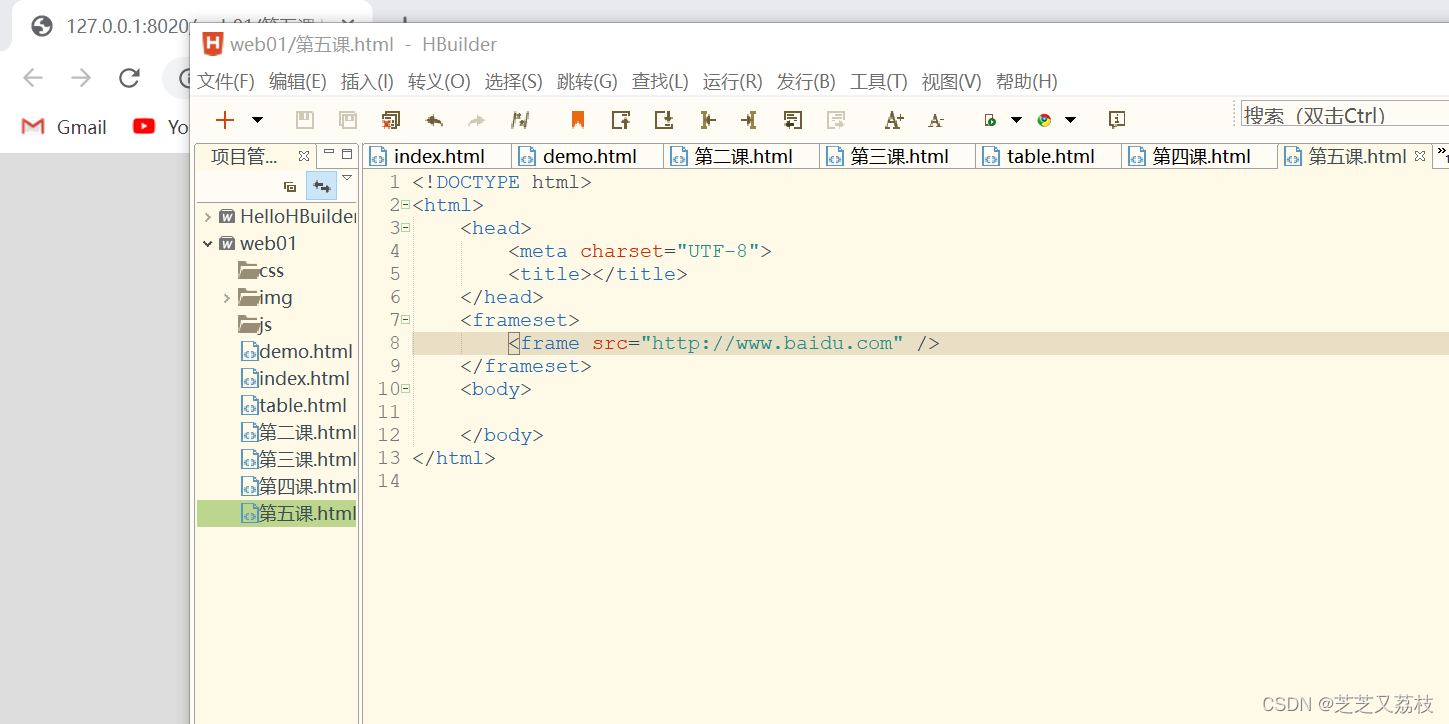
Task: Click the Undo arrow icon
Action: pos(434,120)
